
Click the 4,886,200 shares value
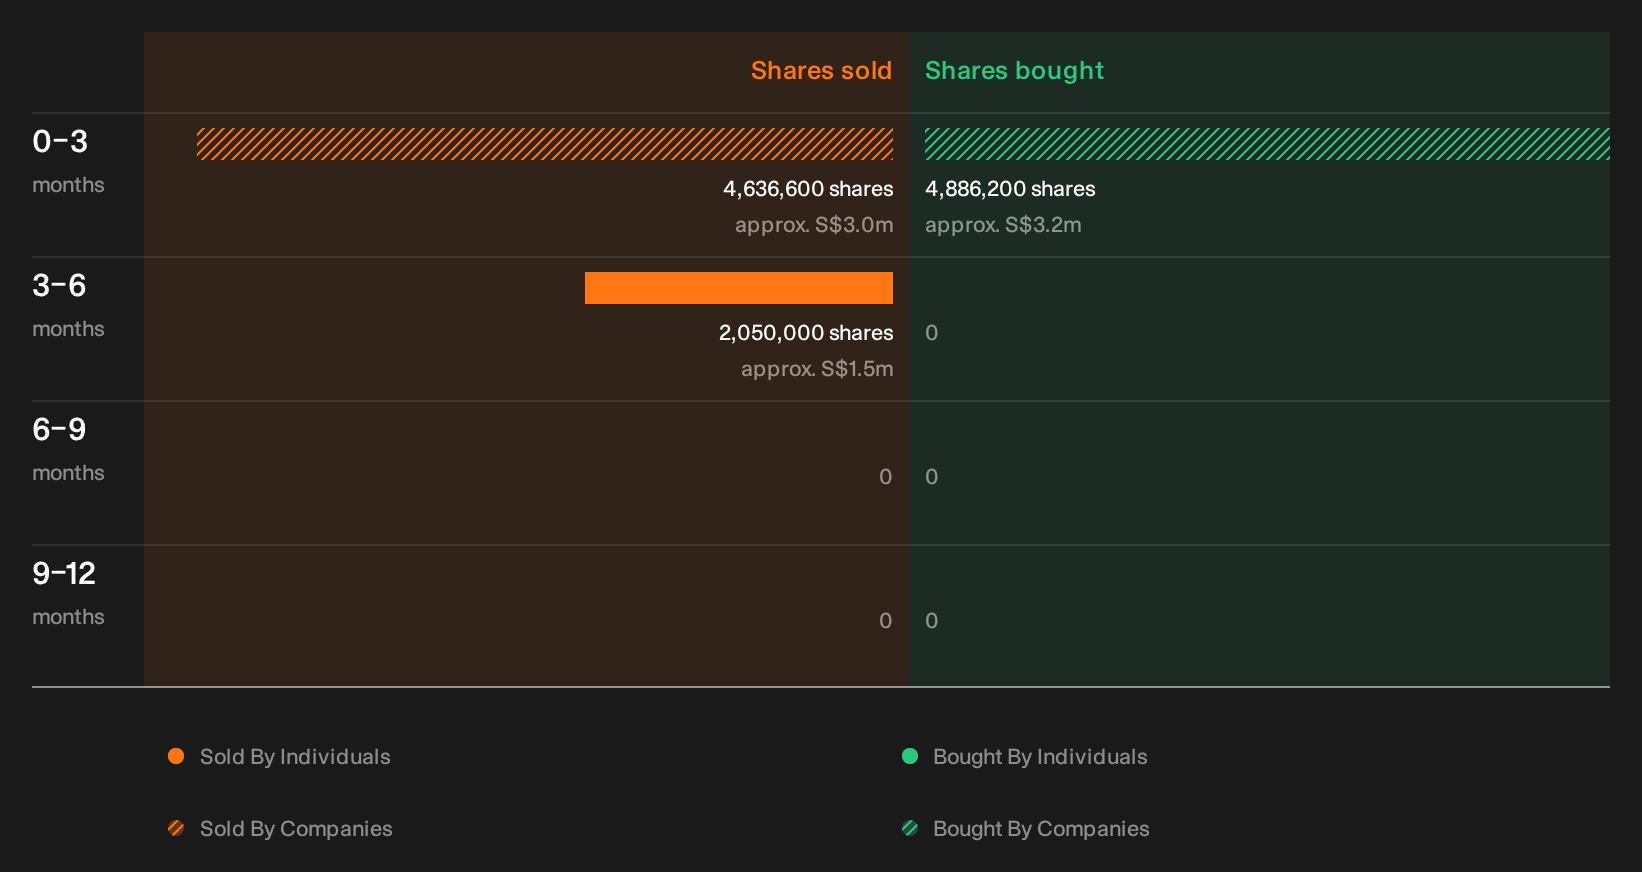(x=1010, y=189)
